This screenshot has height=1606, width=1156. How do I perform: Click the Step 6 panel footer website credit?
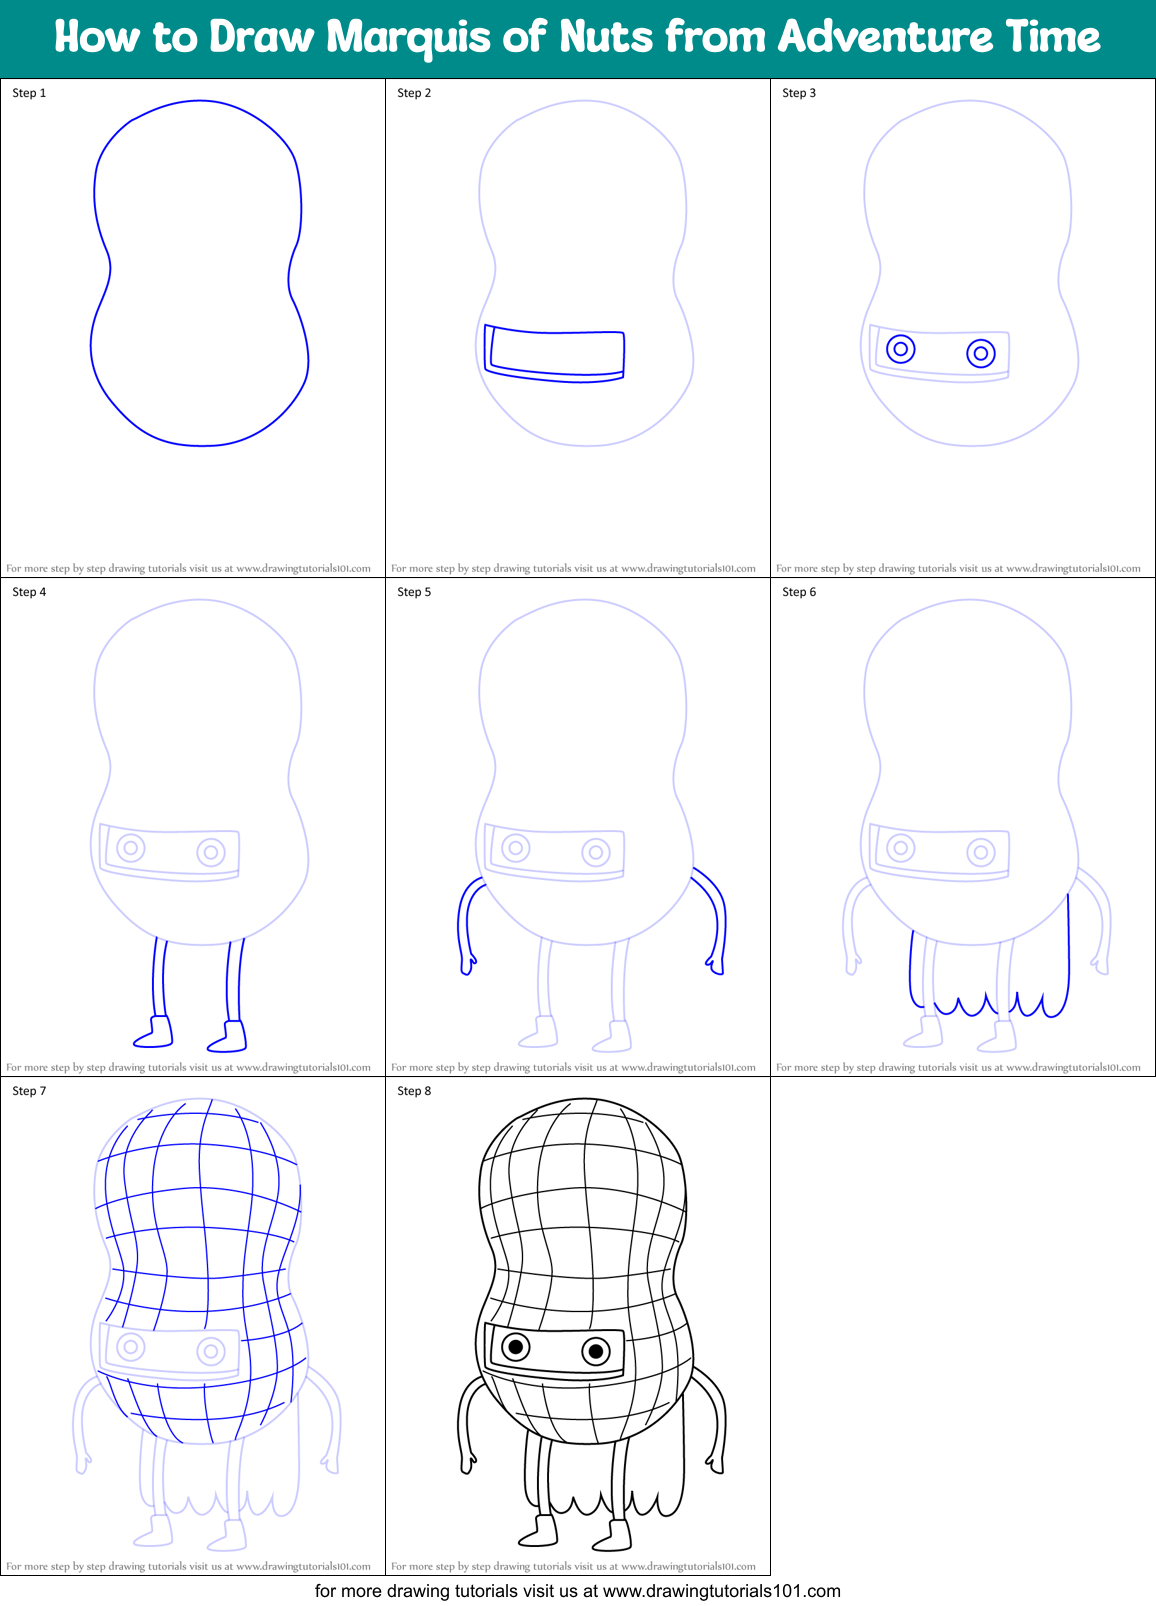959,1067
